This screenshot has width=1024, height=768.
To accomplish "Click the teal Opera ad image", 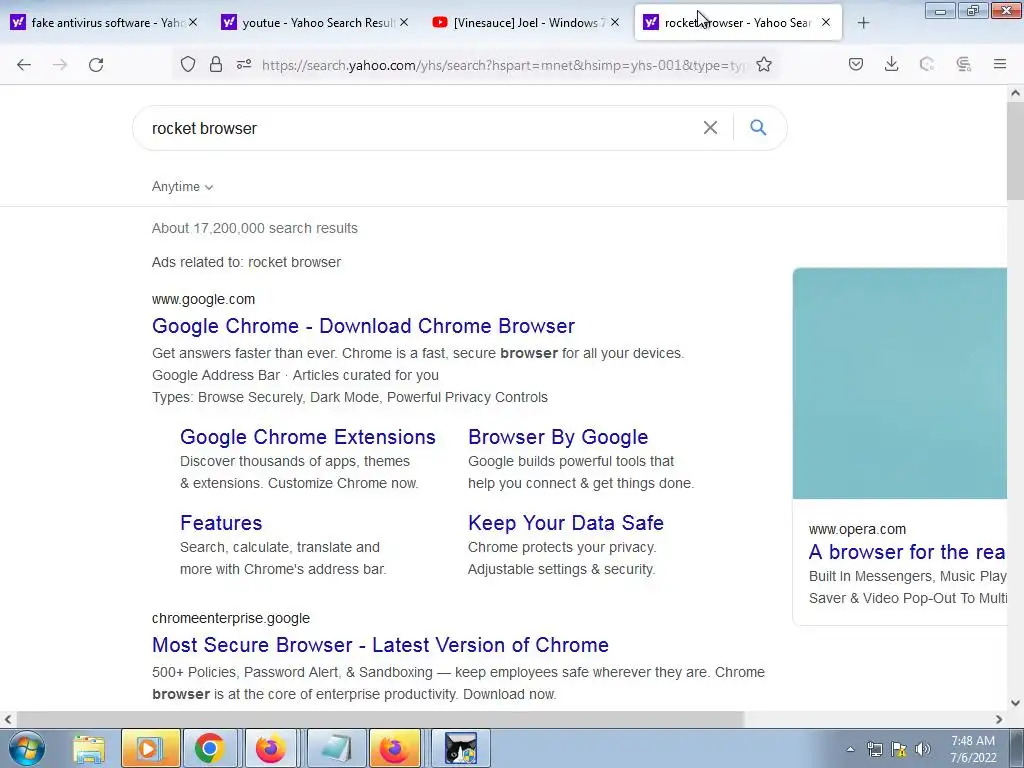I will [900, 383].
